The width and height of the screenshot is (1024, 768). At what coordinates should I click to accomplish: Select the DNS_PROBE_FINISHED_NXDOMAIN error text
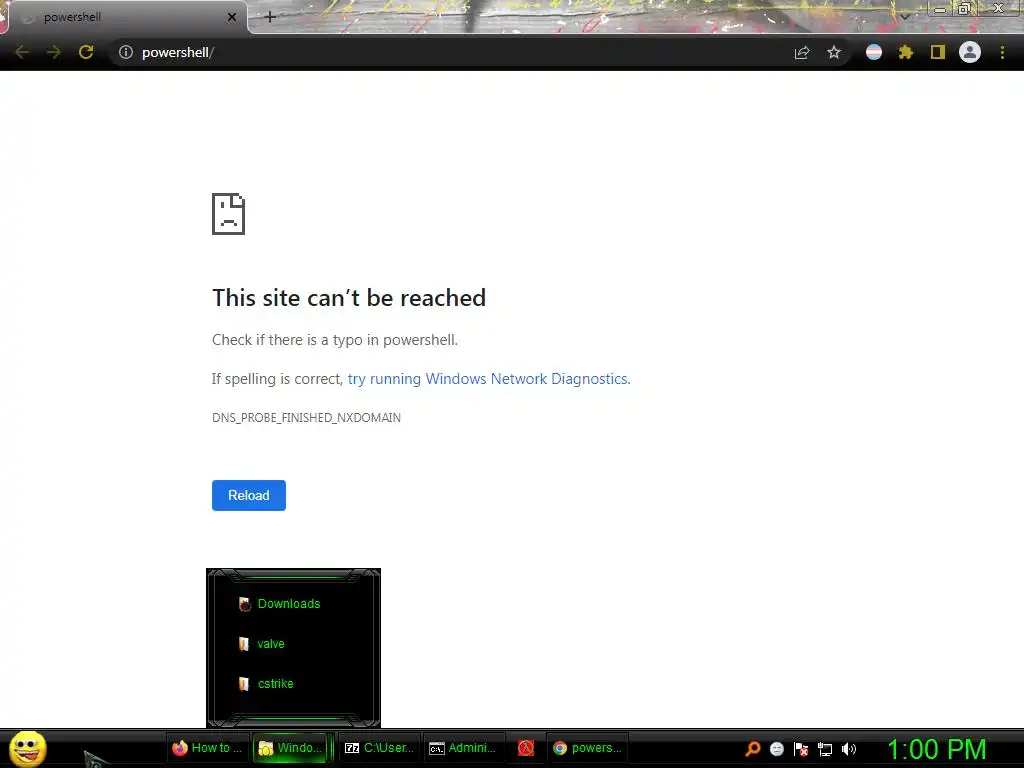tap(306, 417)
